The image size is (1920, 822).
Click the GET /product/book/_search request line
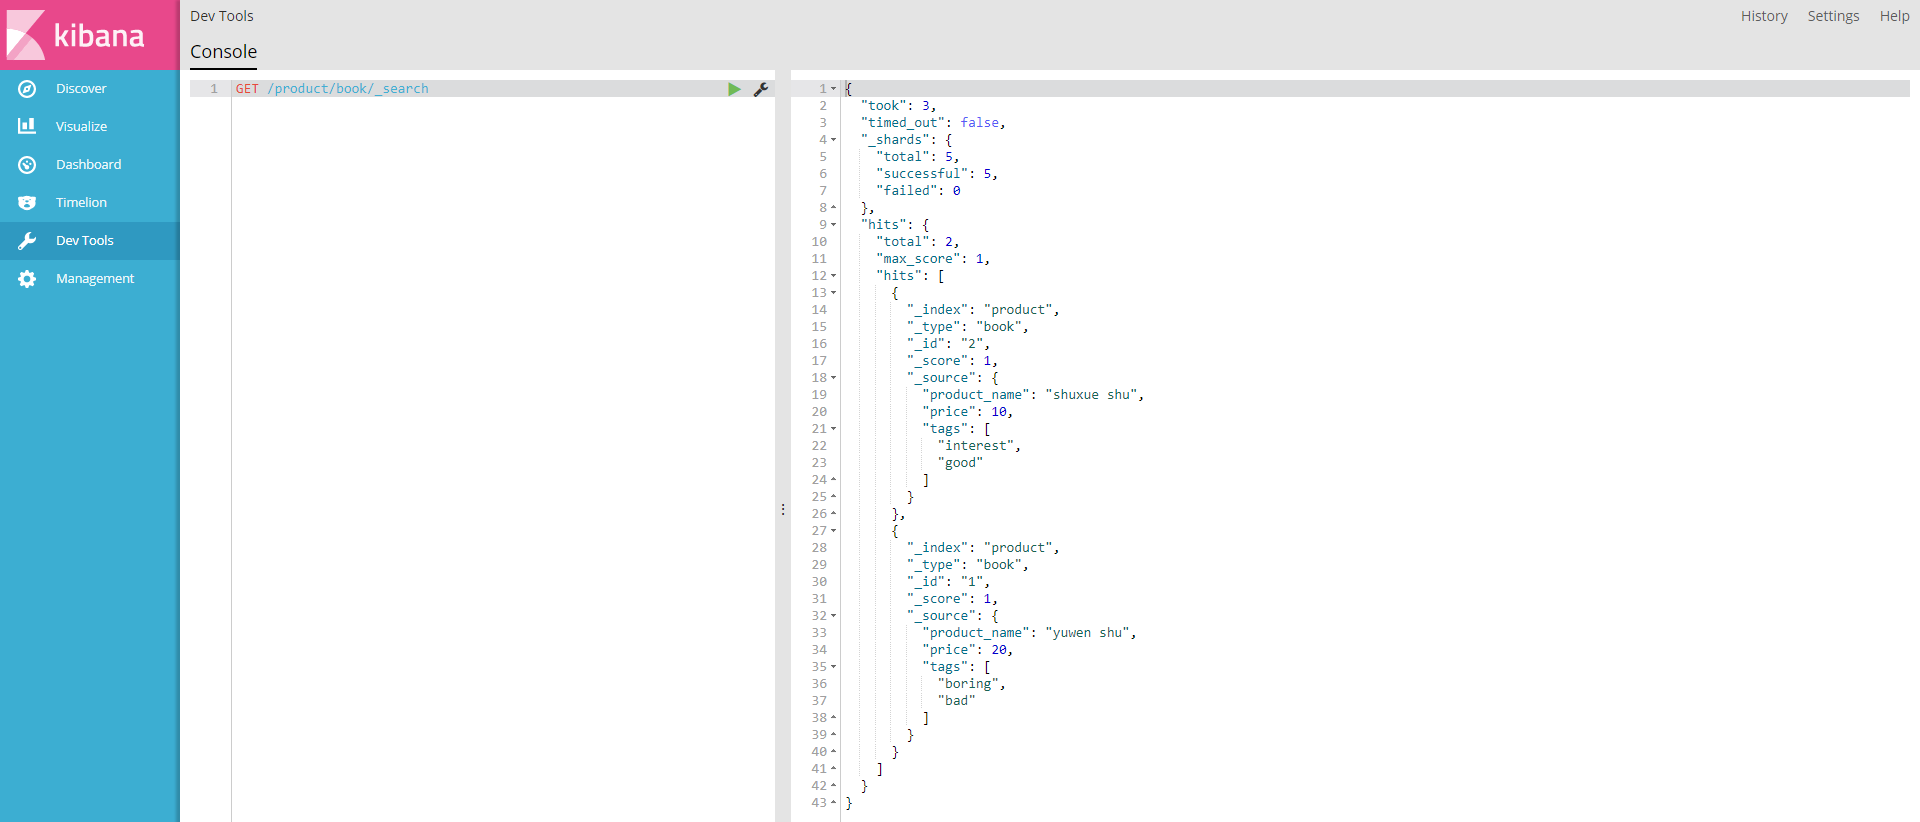(x=332, y=89)
